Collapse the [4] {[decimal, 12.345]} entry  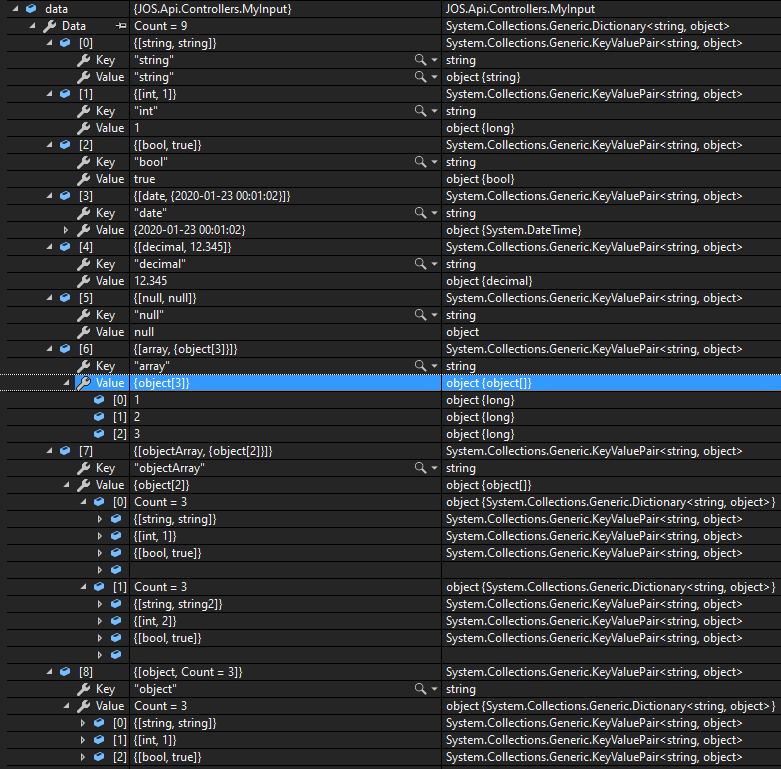coord(49,247)
